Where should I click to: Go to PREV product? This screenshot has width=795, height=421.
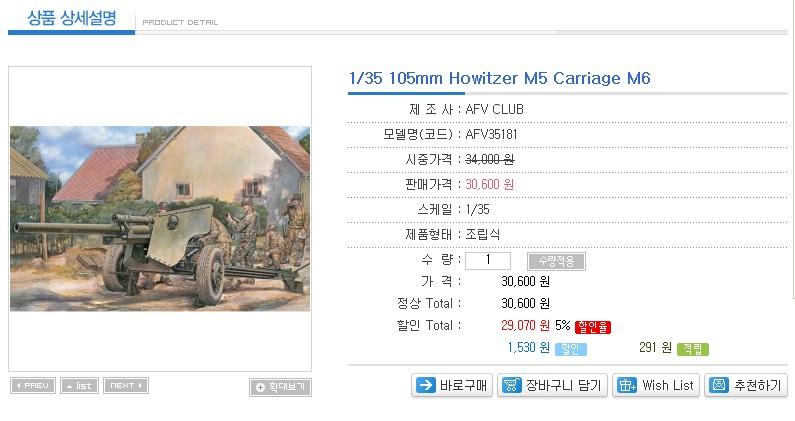[x=33, y=385]
